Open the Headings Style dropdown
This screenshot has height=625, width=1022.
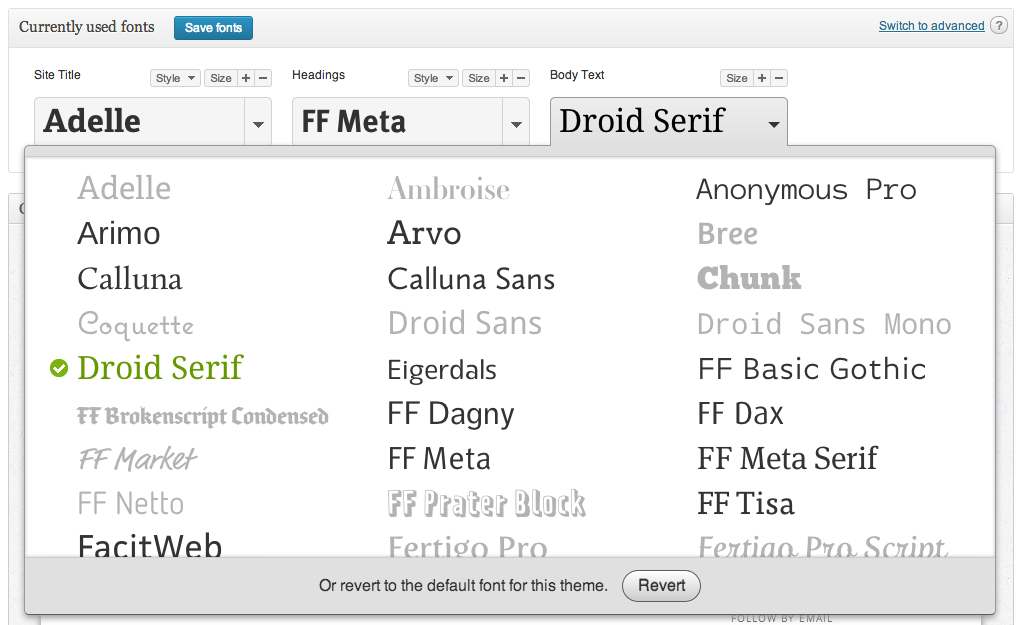pos(433,78)
